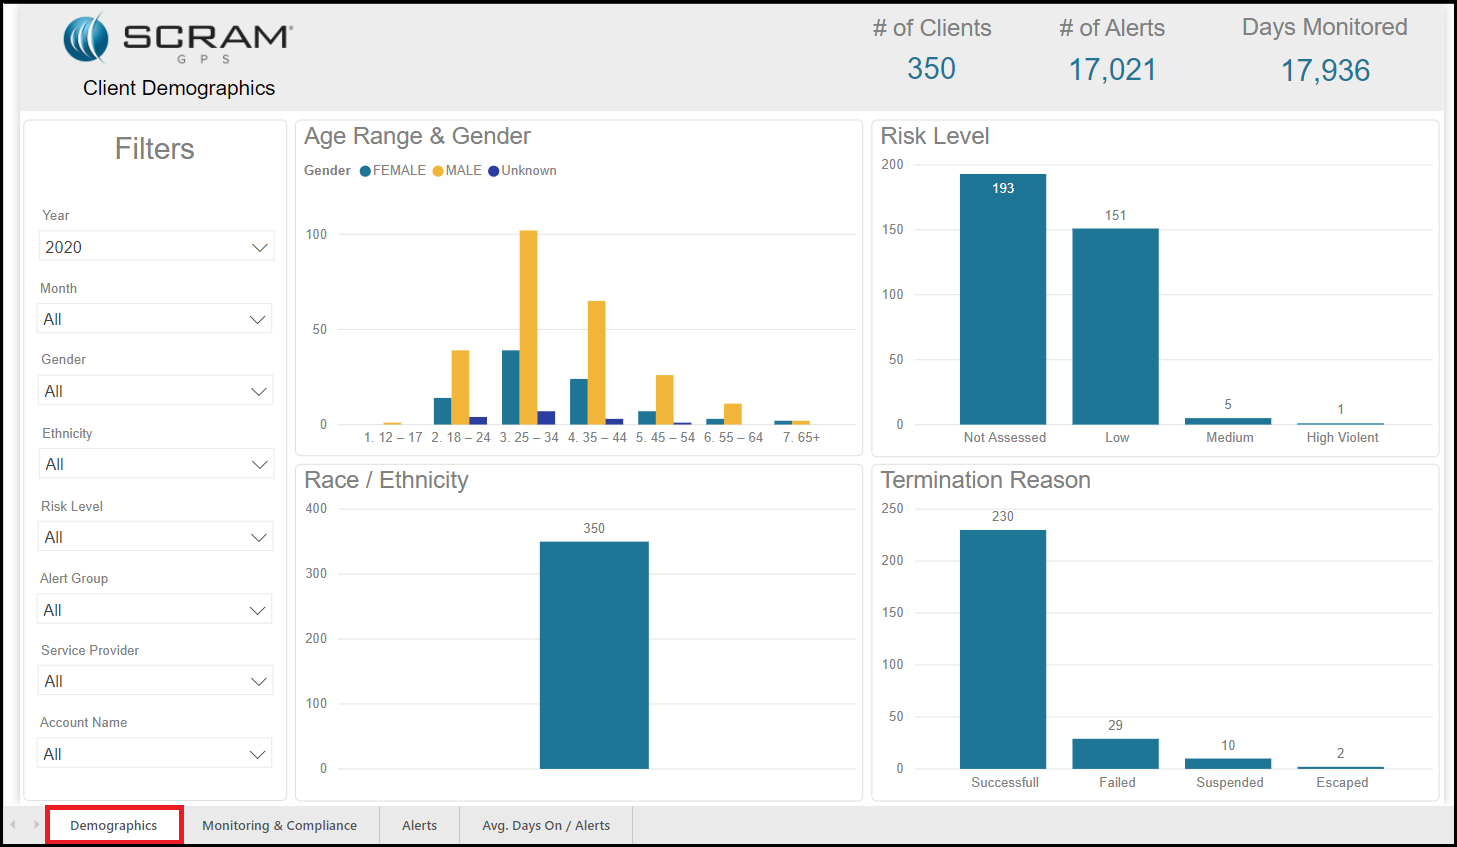Image resolution: width=1457 pixels, height=847 pixels.
Task: Toggle FEMALE series in gender legend
Action: pyautogui.click(x=393, y=171)
